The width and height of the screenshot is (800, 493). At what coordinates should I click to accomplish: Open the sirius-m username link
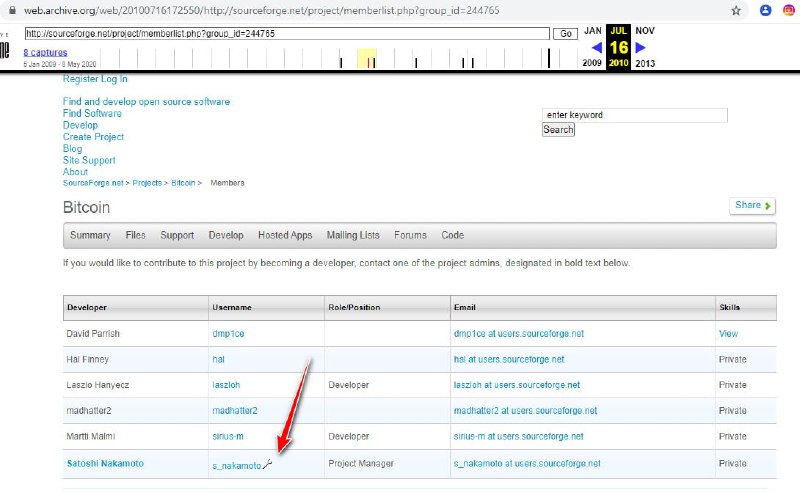228,436
